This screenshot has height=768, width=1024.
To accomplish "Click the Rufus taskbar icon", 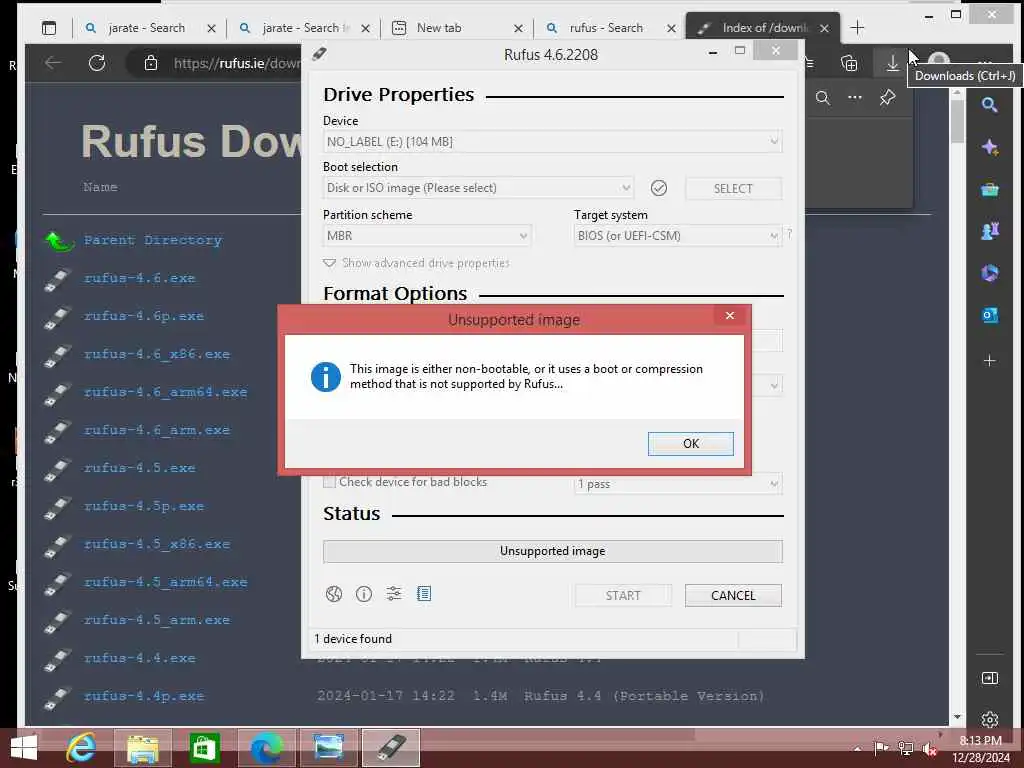I will [x=391, y=748].
